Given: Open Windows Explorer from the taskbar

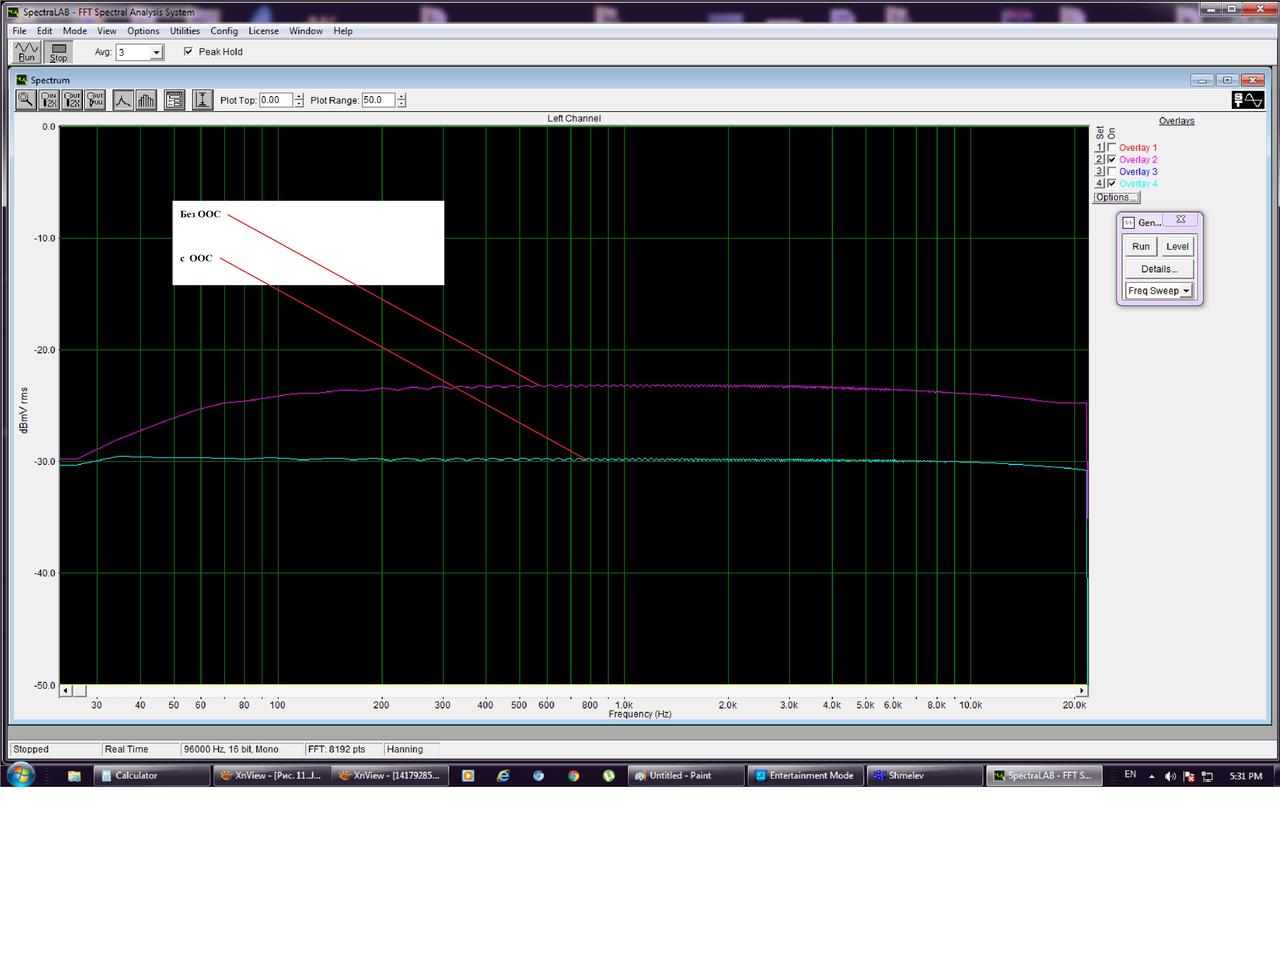Looking at the screenshot, I should pos(74,776).
